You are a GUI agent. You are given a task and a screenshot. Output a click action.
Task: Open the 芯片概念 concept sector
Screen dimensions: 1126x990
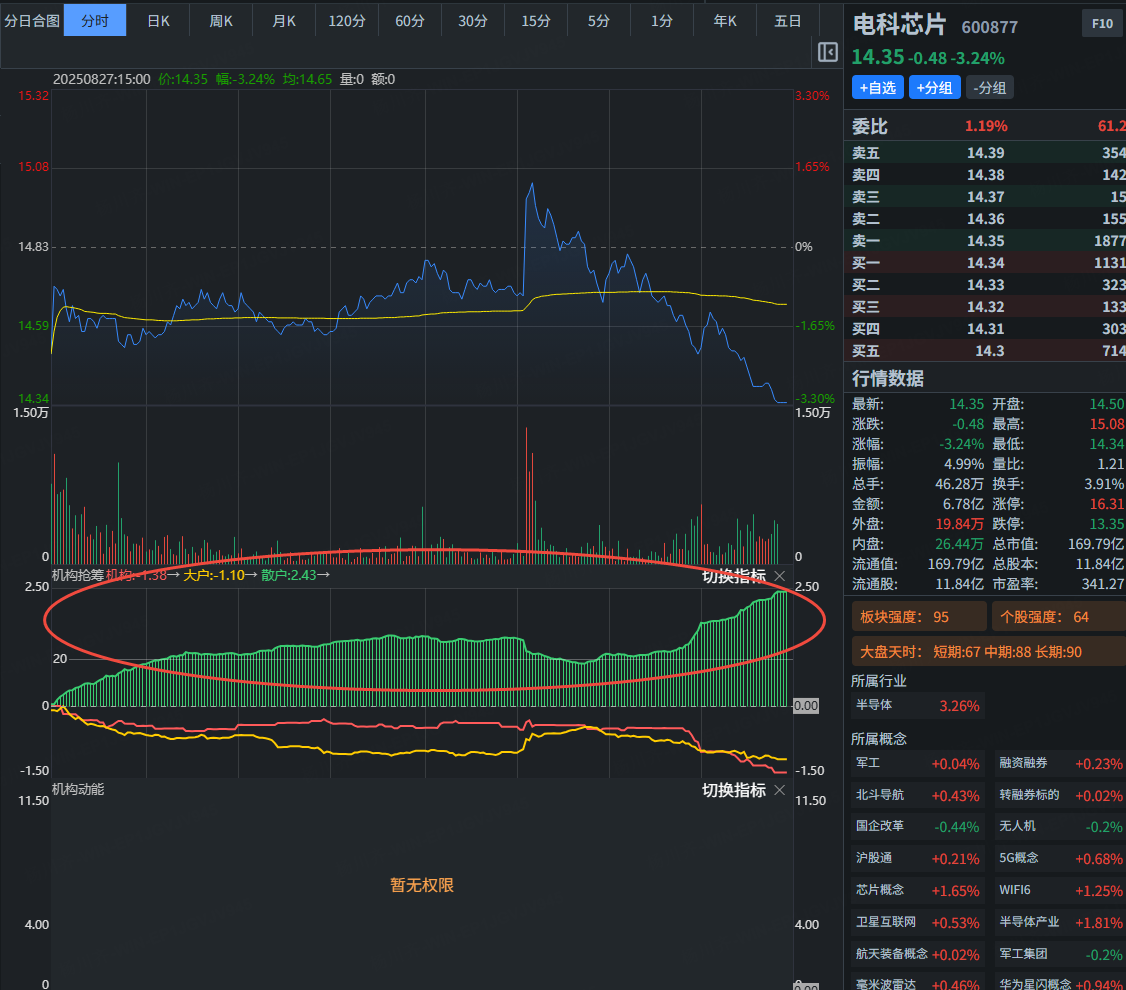point(917,890)
